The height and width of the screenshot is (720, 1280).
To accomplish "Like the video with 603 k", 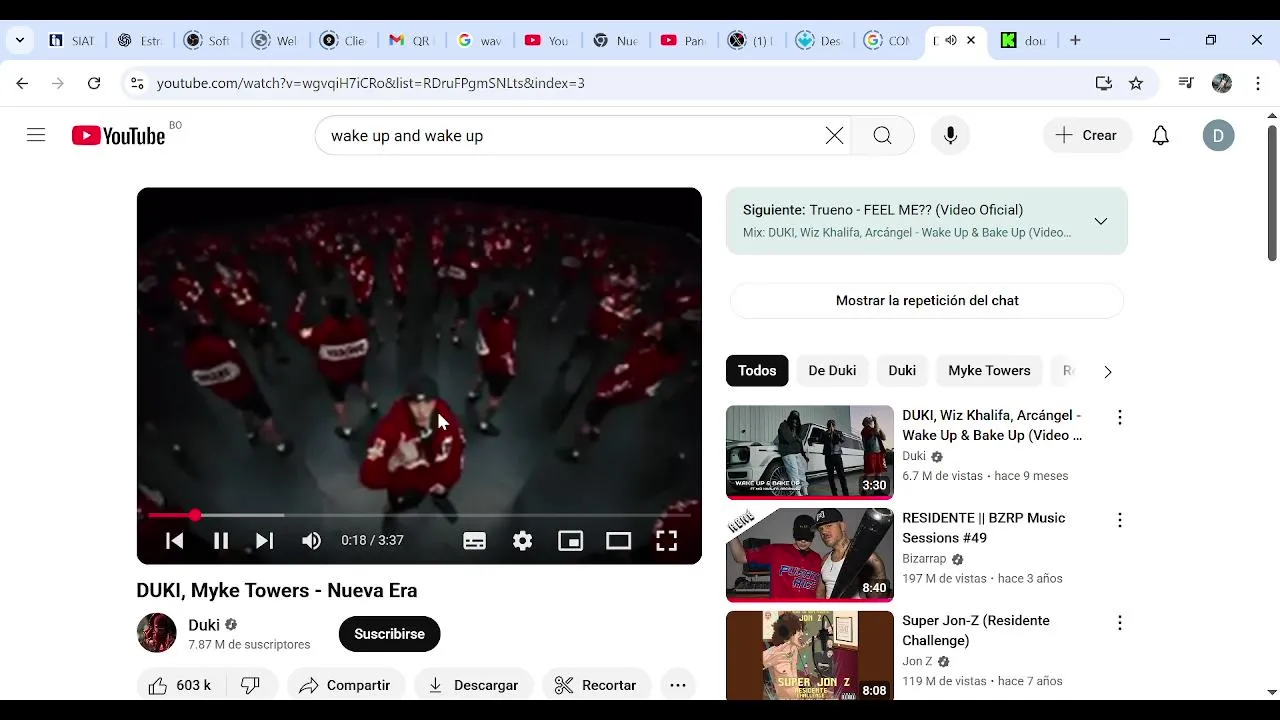I will 180,685.
